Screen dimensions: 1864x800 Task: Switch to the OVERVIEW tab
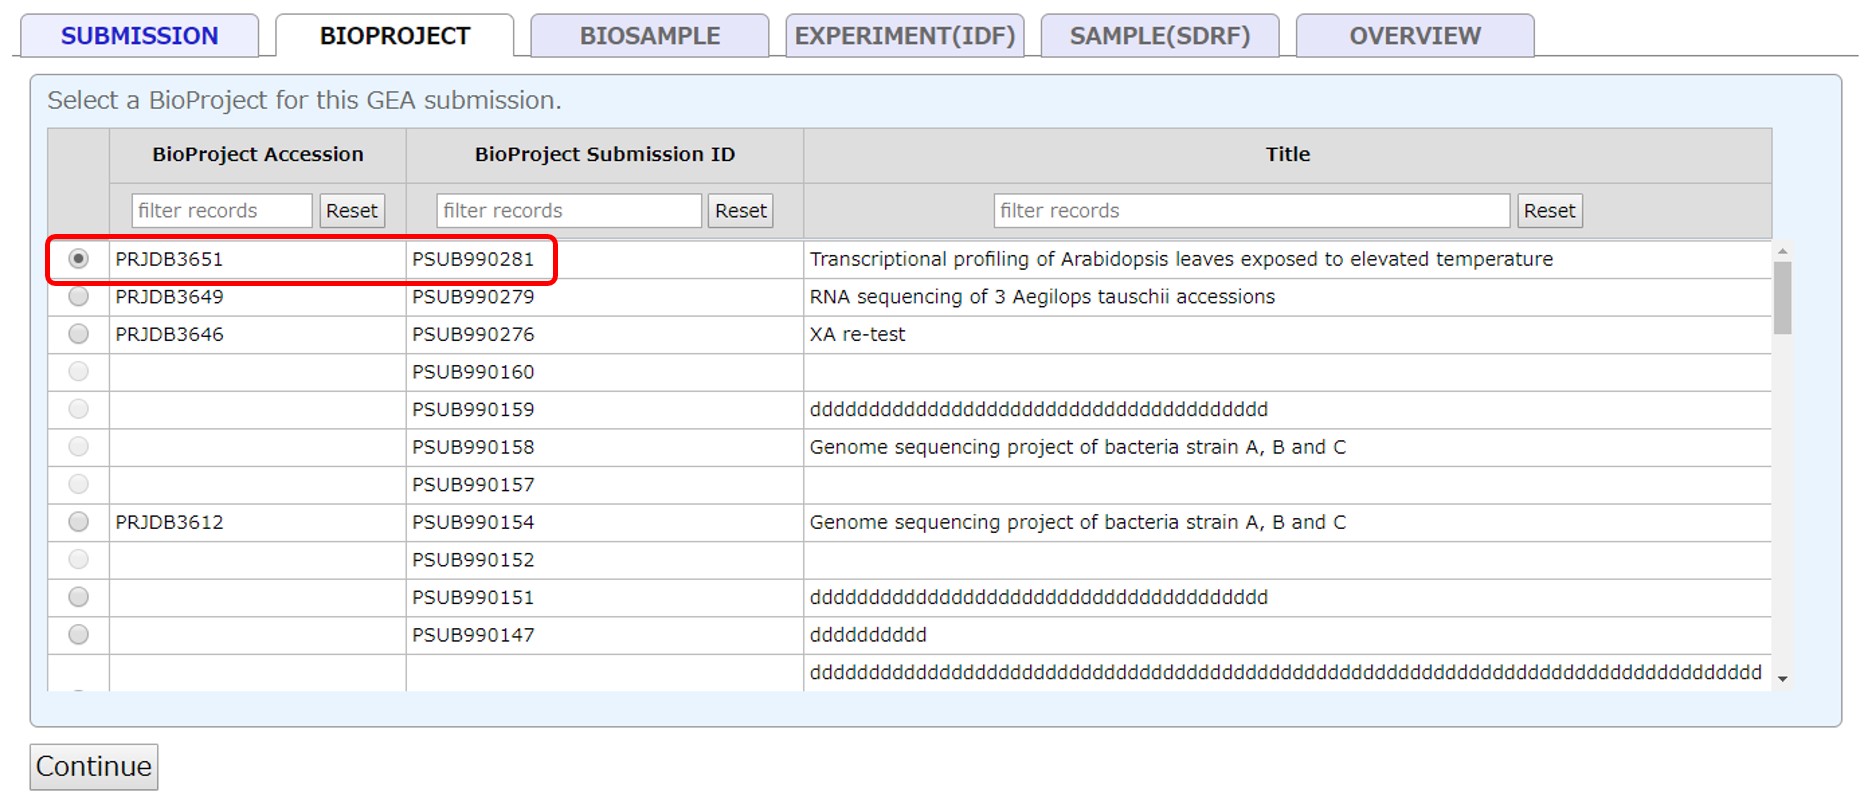point(1414,36)
